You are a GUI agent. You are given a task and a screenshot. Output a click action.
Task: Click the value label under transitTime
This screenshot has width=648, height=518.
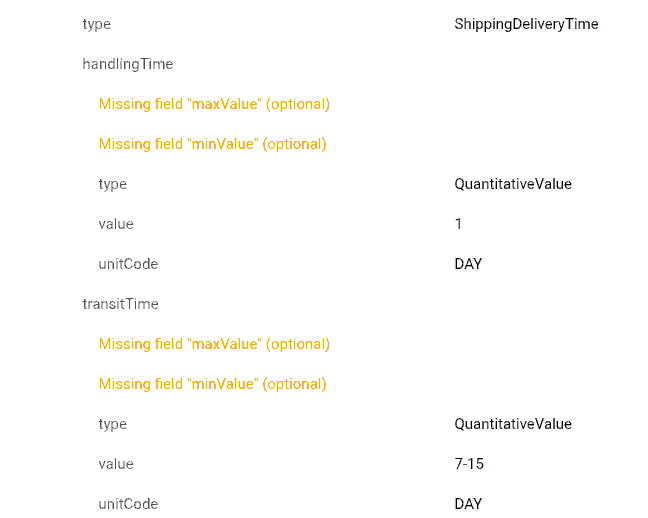coord(116,464)
